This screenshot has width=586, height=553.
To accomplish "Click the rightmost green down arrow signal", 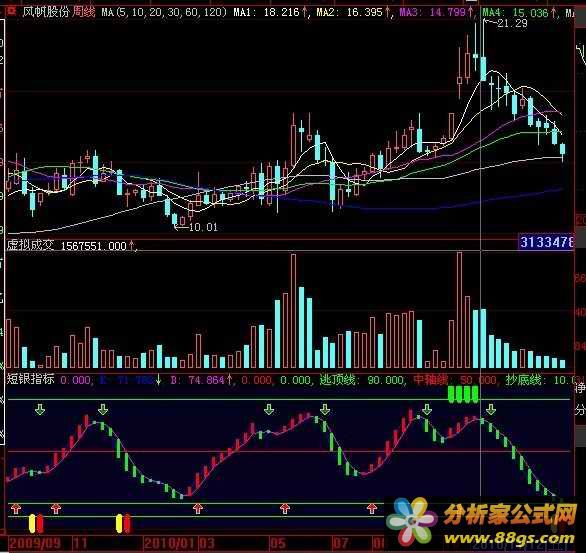I will pyautogui.click(x=491, y=409).
